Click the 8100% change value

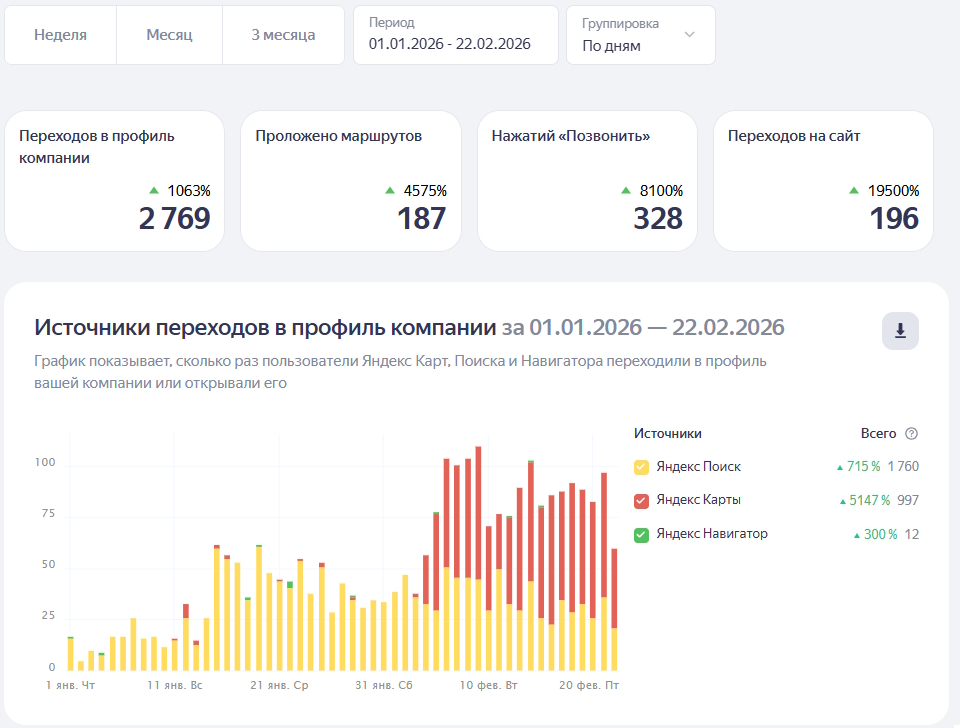point(661,191)
